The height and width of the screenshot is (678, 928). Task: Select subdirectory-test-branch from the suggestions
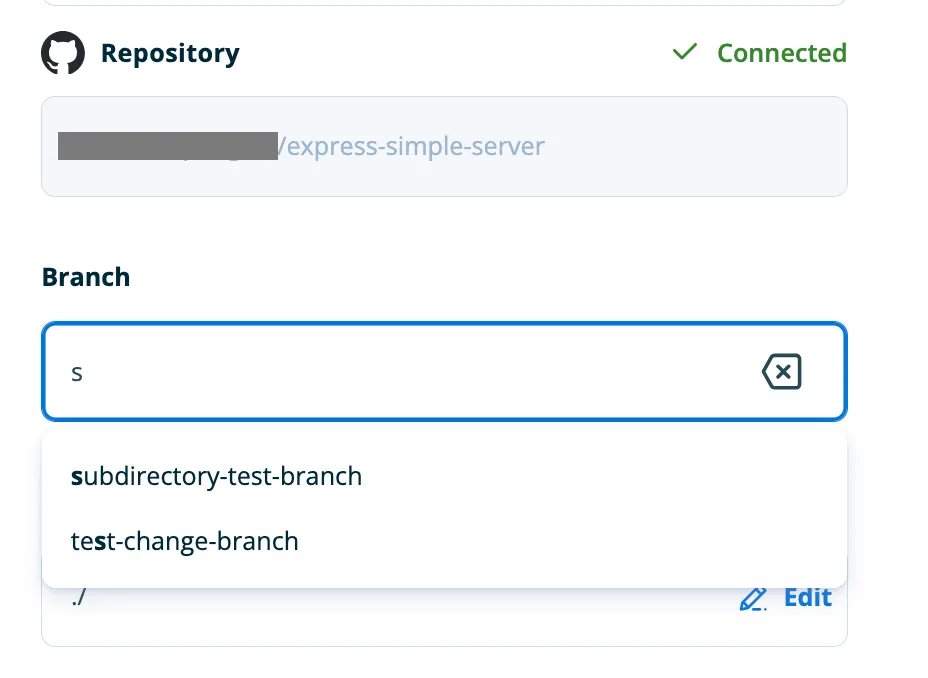click(x=216, y=476)
